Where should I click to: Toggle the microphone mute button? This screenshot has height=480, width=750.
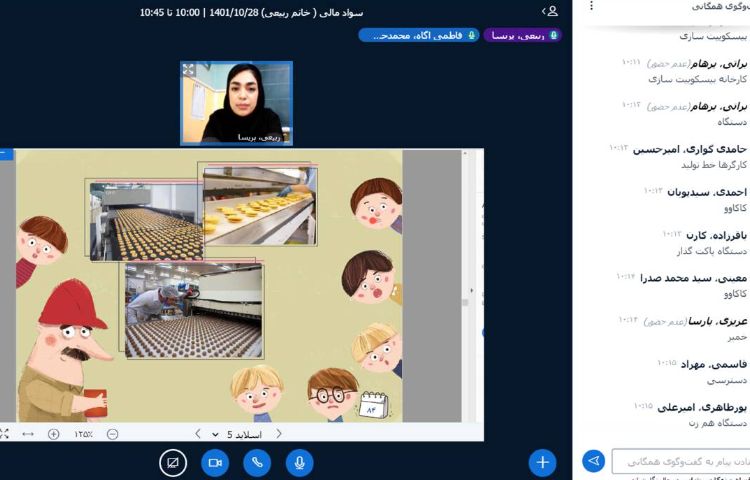[299, 463]
